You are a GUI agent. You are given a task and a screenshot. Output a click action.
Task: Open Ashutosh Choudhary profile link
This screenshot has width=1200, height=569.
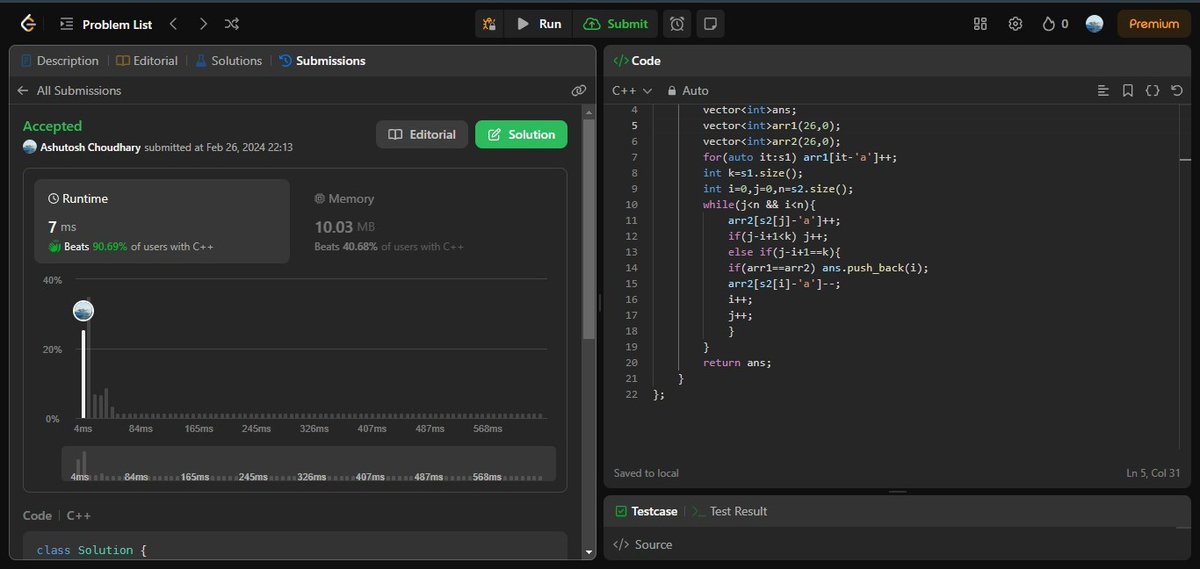[90, 147]
